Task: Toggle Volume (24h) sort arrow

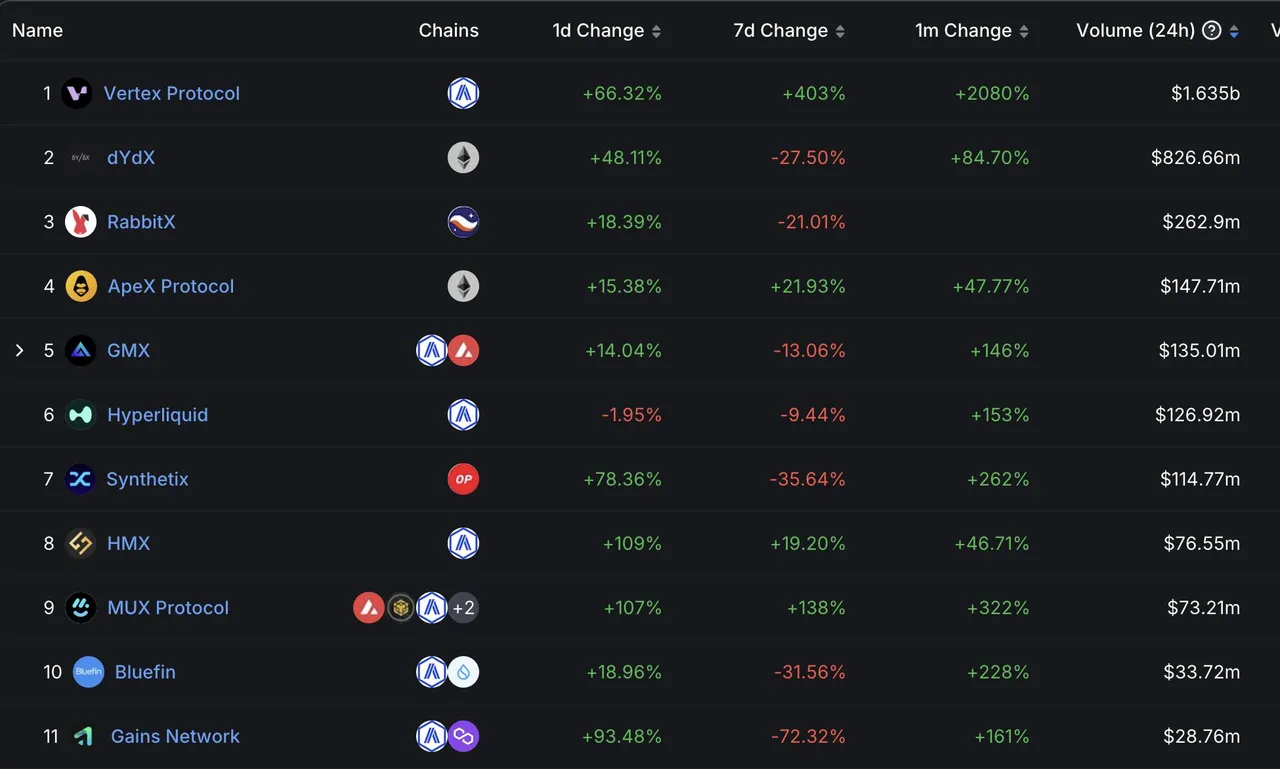Action: (x=1234, y=32)
